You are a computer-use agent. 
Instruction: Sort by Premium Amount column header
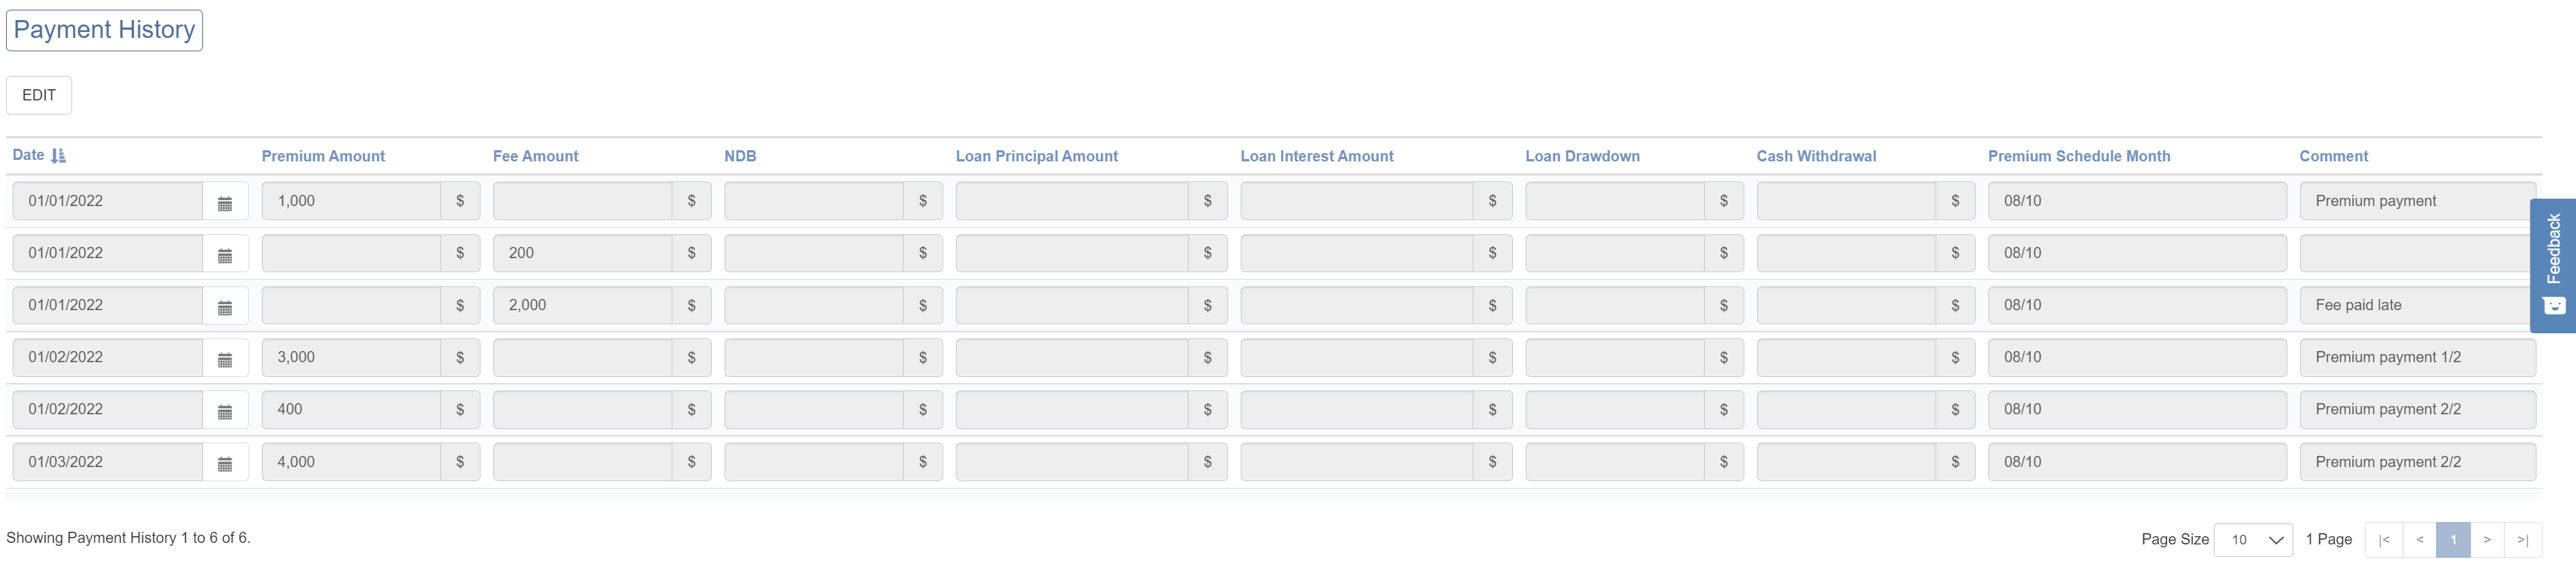[323, 156]
